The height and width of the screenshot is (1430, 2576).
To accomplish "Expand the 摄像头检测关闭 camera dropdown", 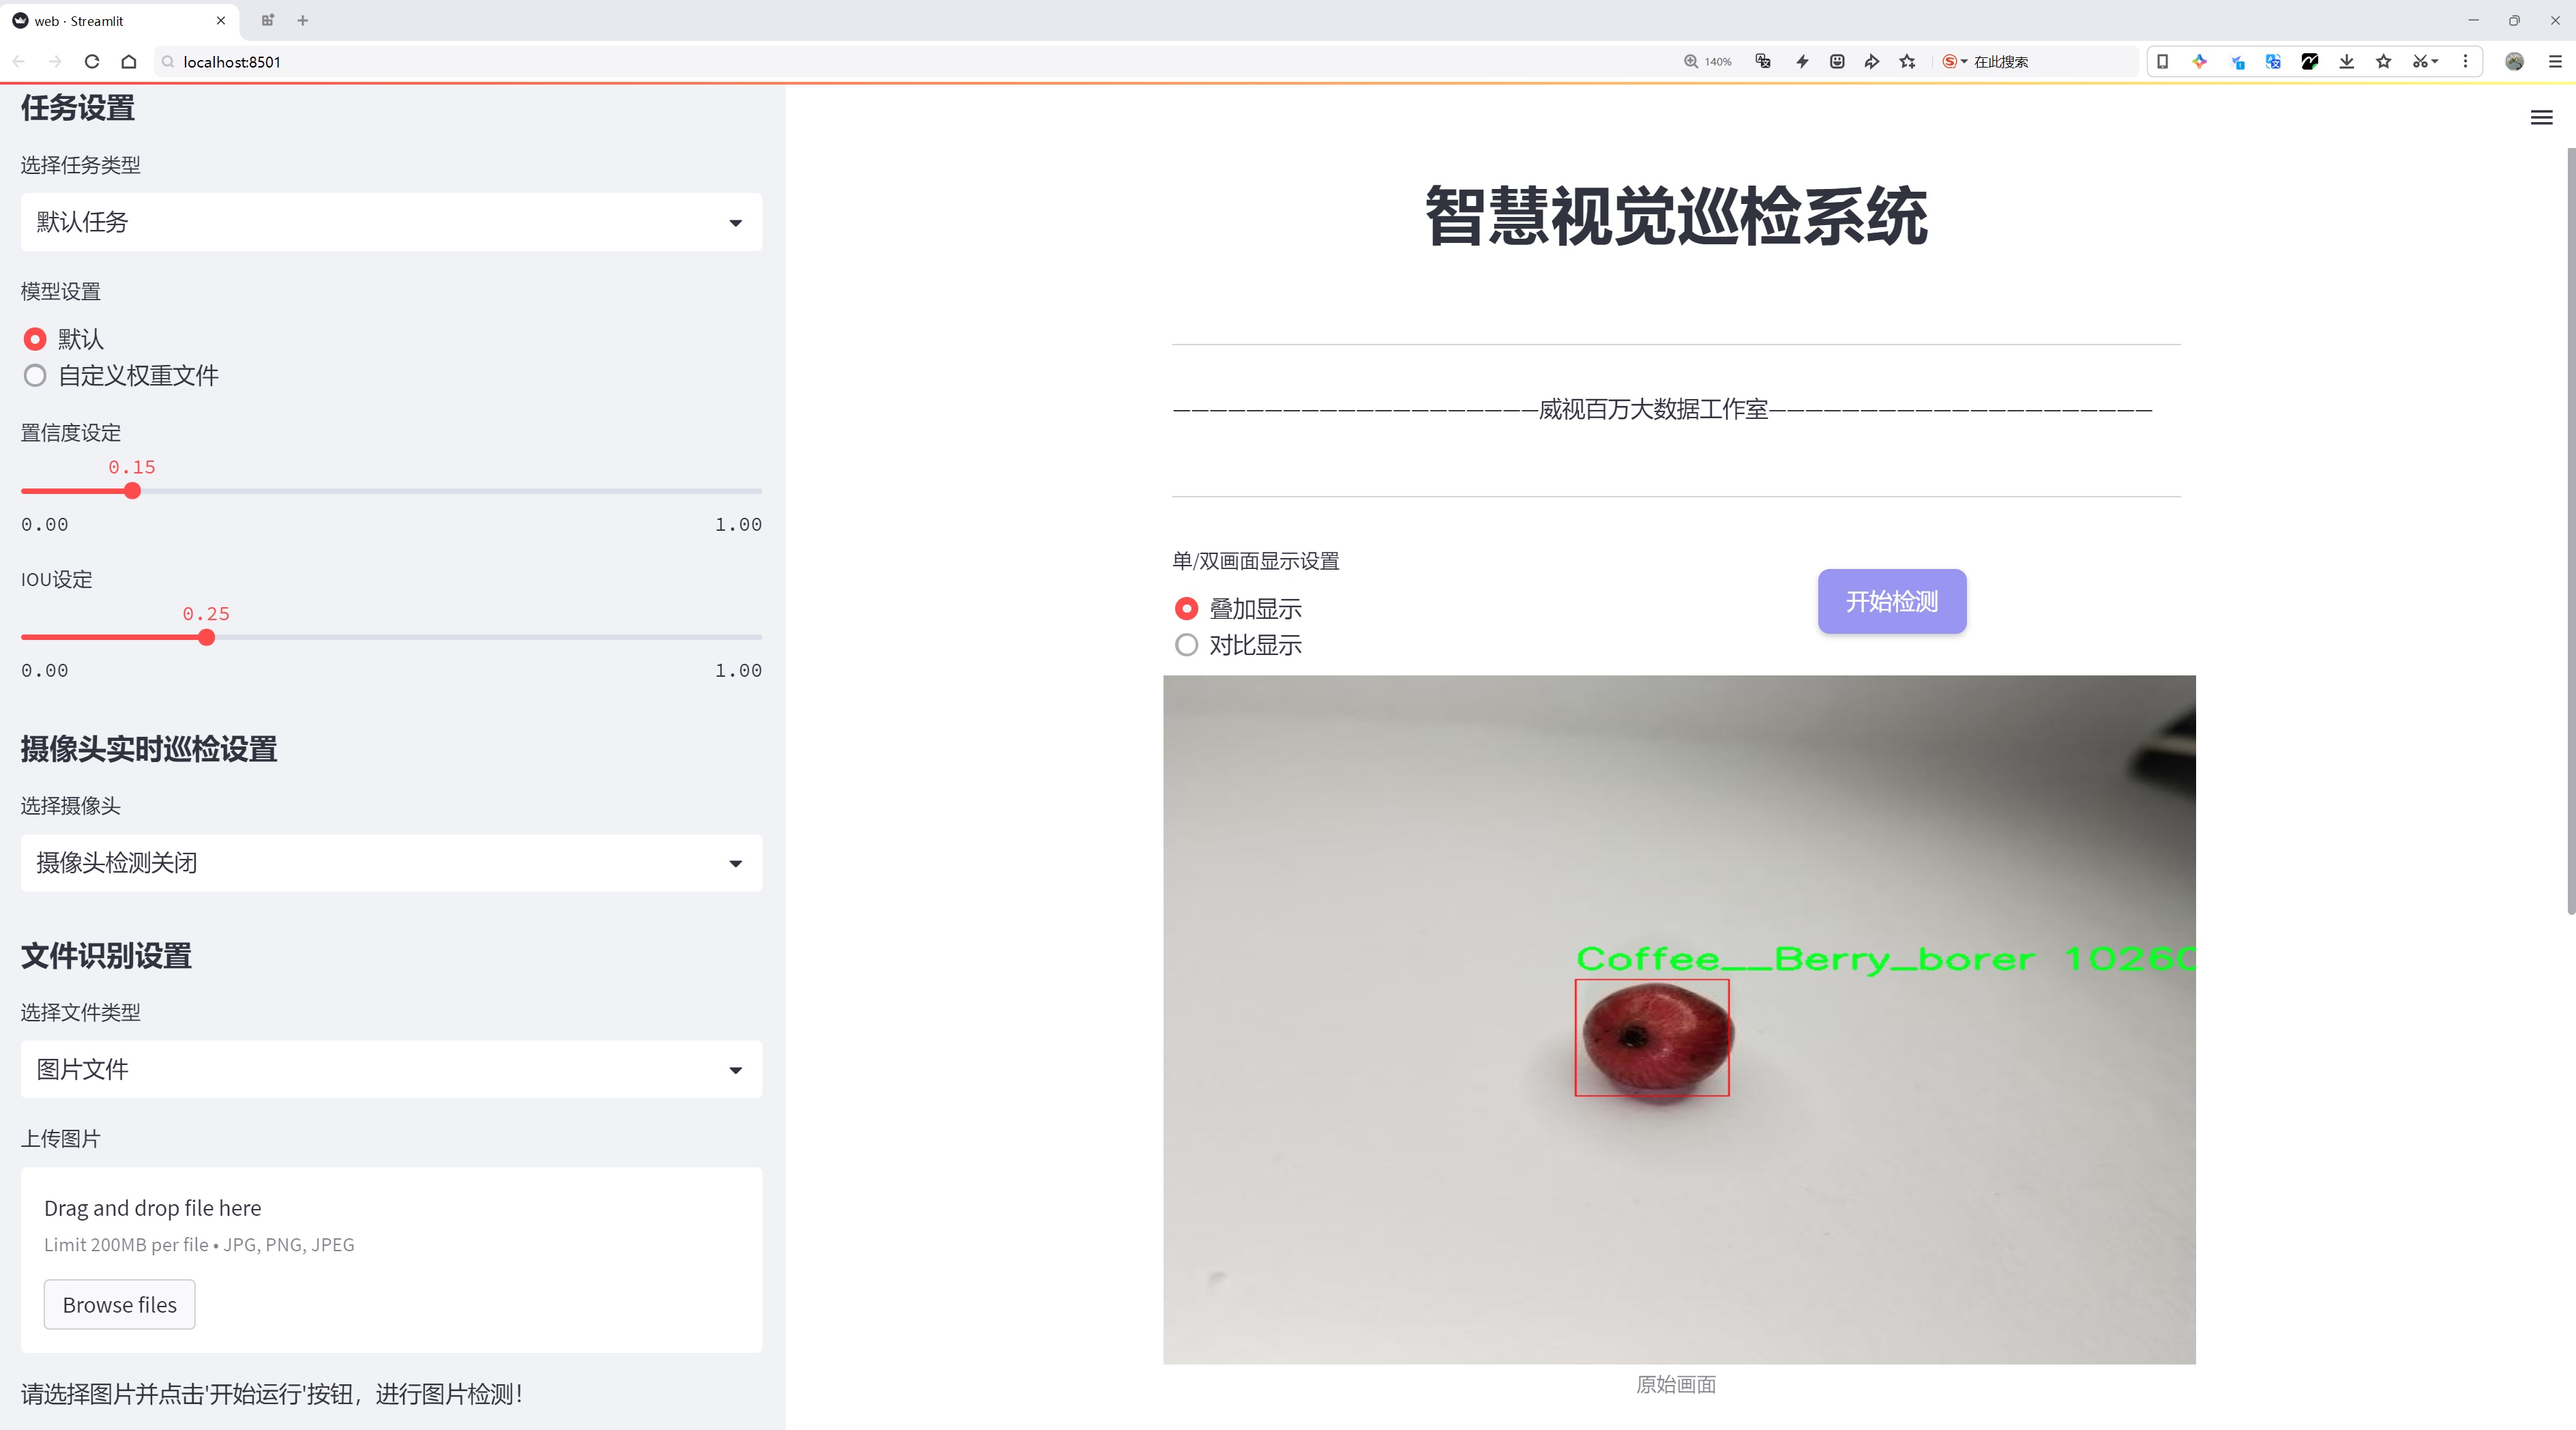I will click(391, 863).
